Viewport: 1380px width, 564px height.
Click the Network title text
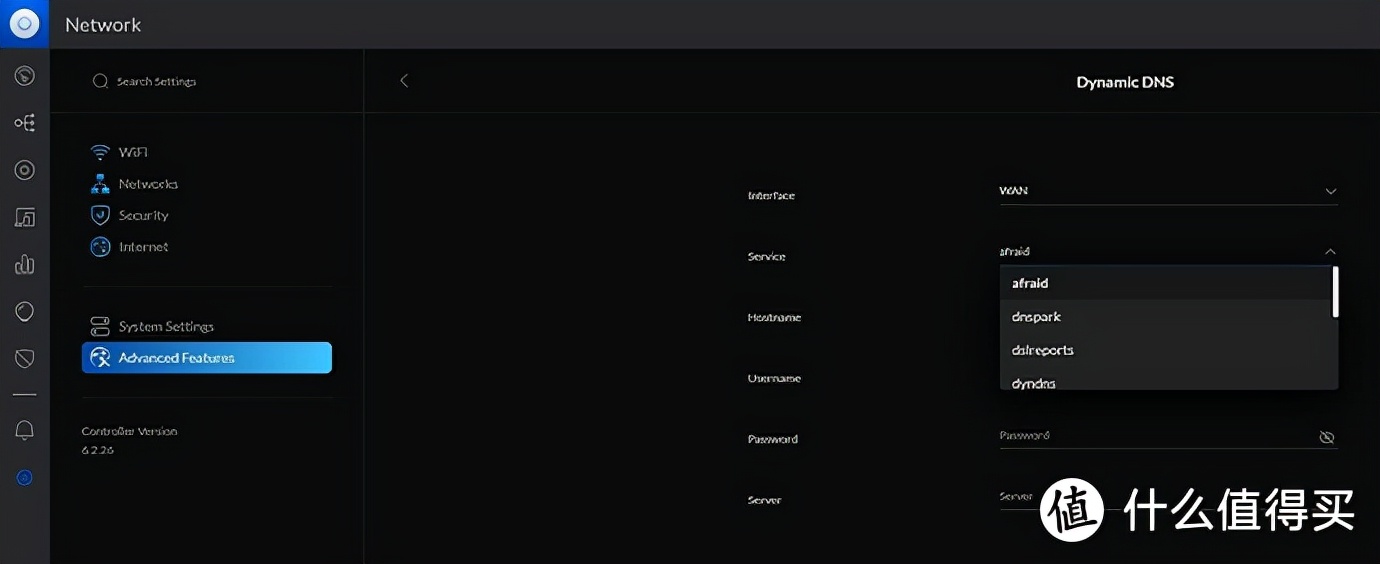point(103,25)
